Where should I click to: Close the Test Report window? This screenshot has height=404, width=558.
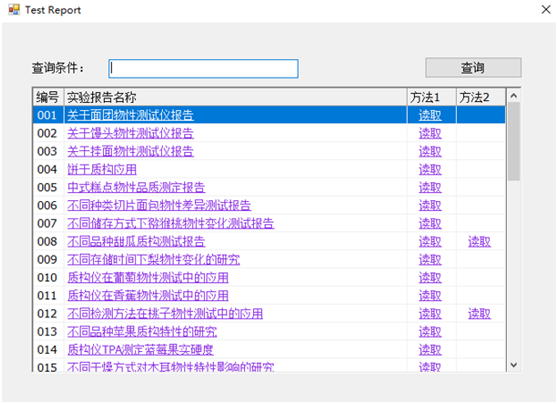click(546, 10)
